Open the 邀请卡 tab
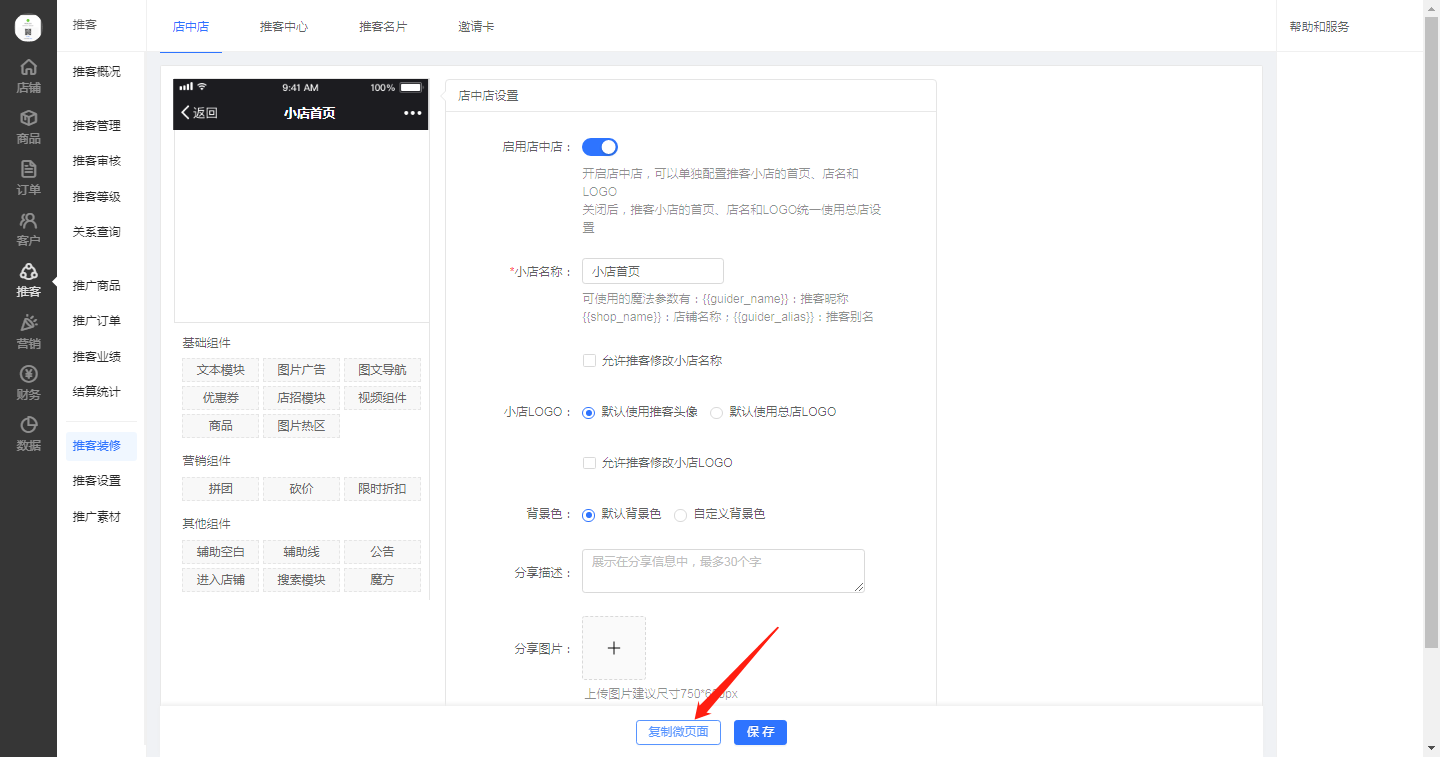1440x757 pixels. point(476,27)
